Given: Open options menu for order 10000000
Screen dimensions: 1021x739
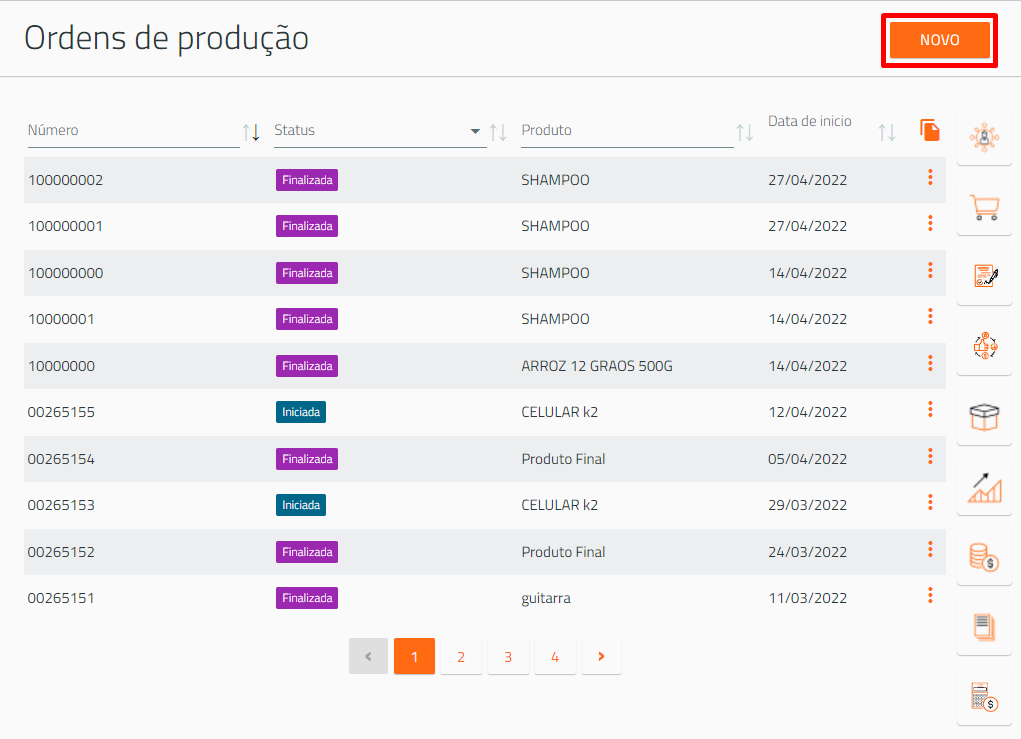Looking at the screenshot, I should (930, 363).
